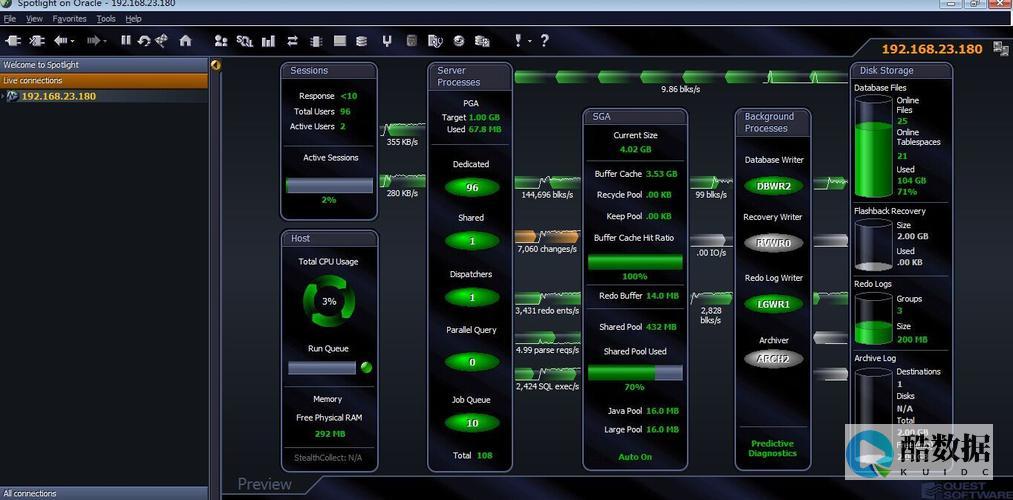Open the Help menu
Screen dimensions: 1013x500
pyautogui.click(x=133, y=19)
